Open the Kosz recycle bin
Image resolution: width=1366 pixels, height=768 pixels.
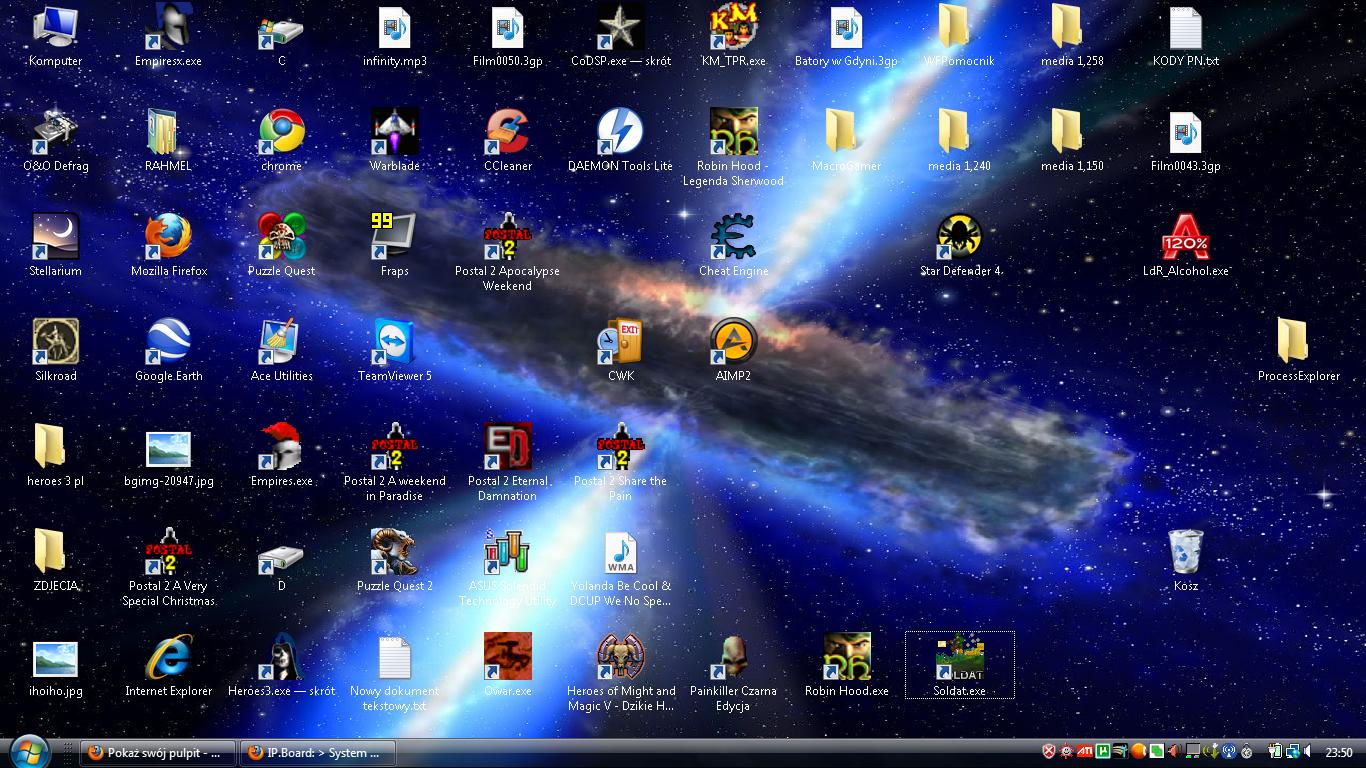coord(1185,561)
